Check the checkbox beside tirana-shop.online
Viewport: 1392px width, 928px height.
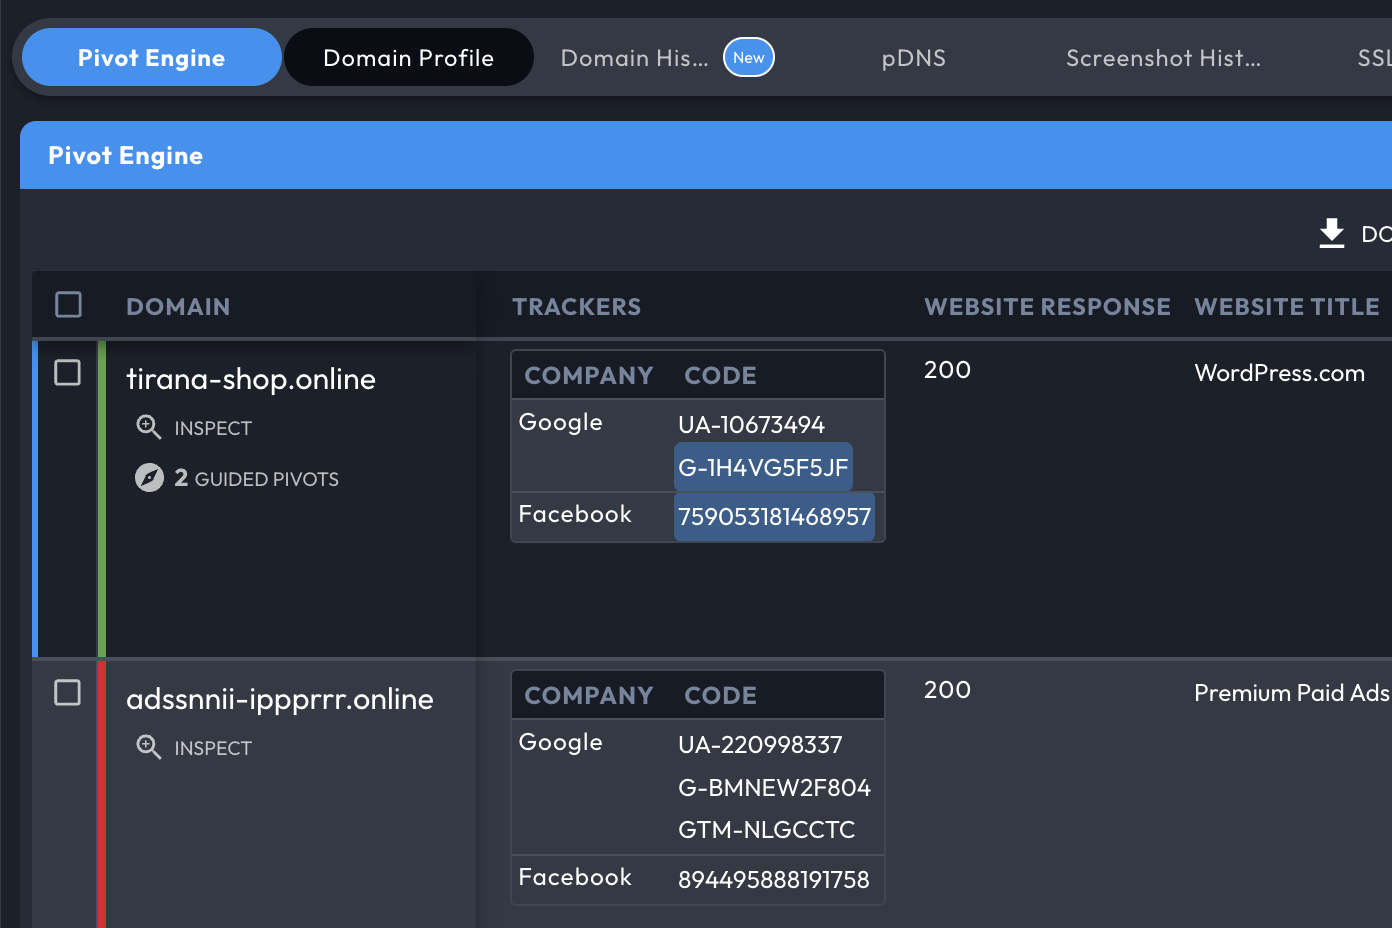point(68,372)
